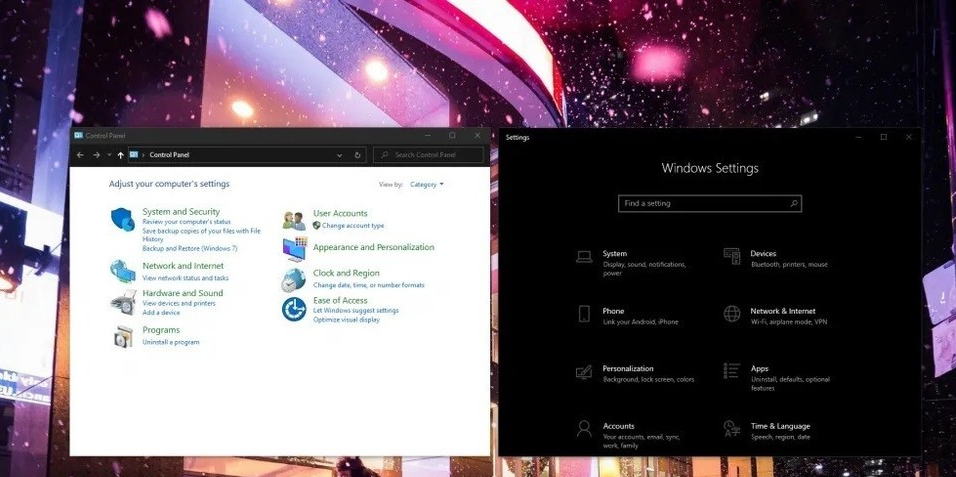Click the address bar chevron before Control Panel
956x477 pixels.
coord(144,155)
